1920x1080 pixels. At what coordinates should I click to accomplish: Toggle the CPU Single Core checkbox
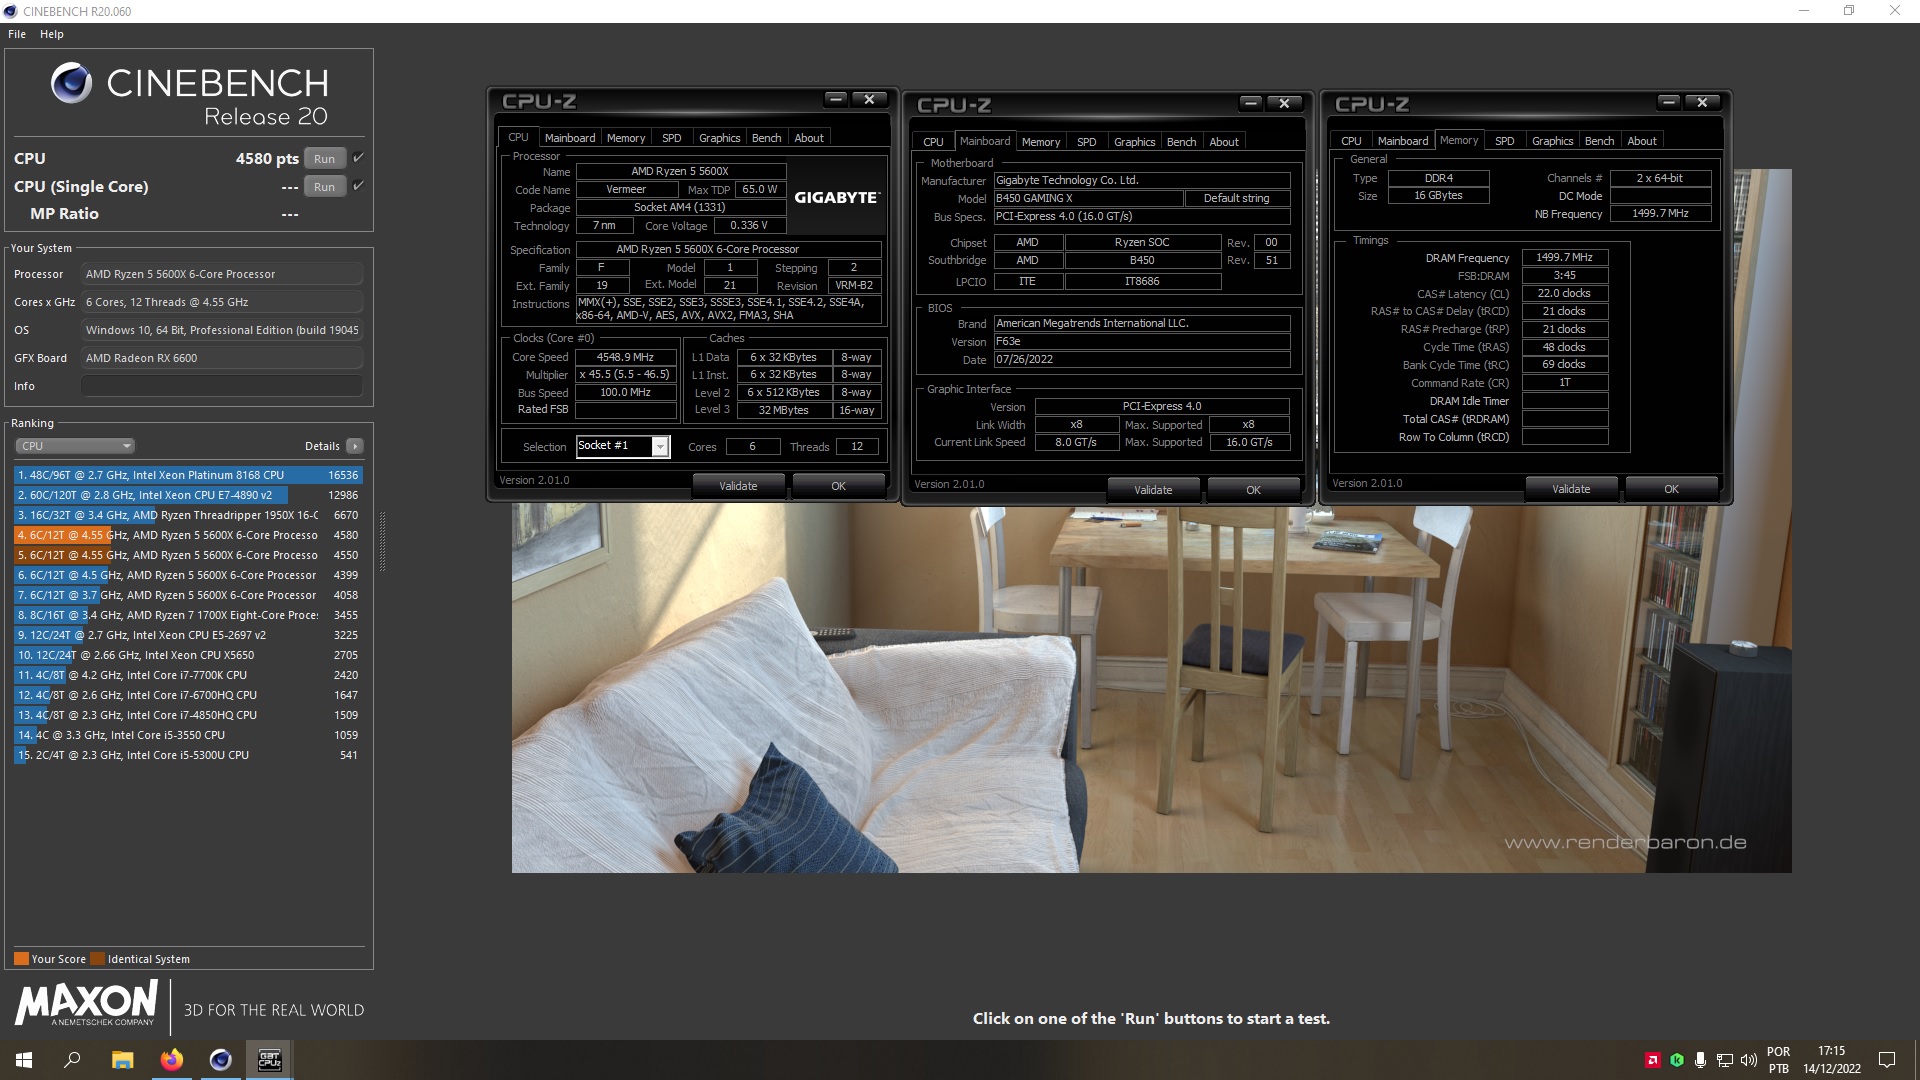(358, 186)
